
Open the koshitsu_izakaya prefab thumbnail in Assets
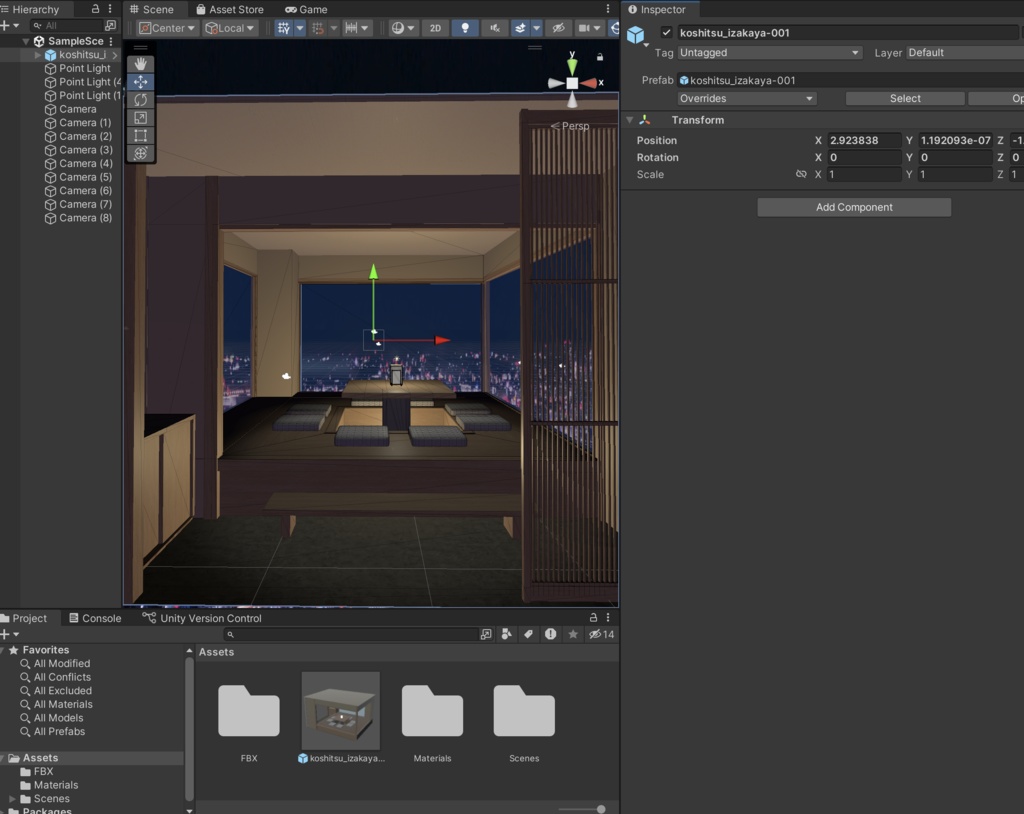[x=340, y=710]
